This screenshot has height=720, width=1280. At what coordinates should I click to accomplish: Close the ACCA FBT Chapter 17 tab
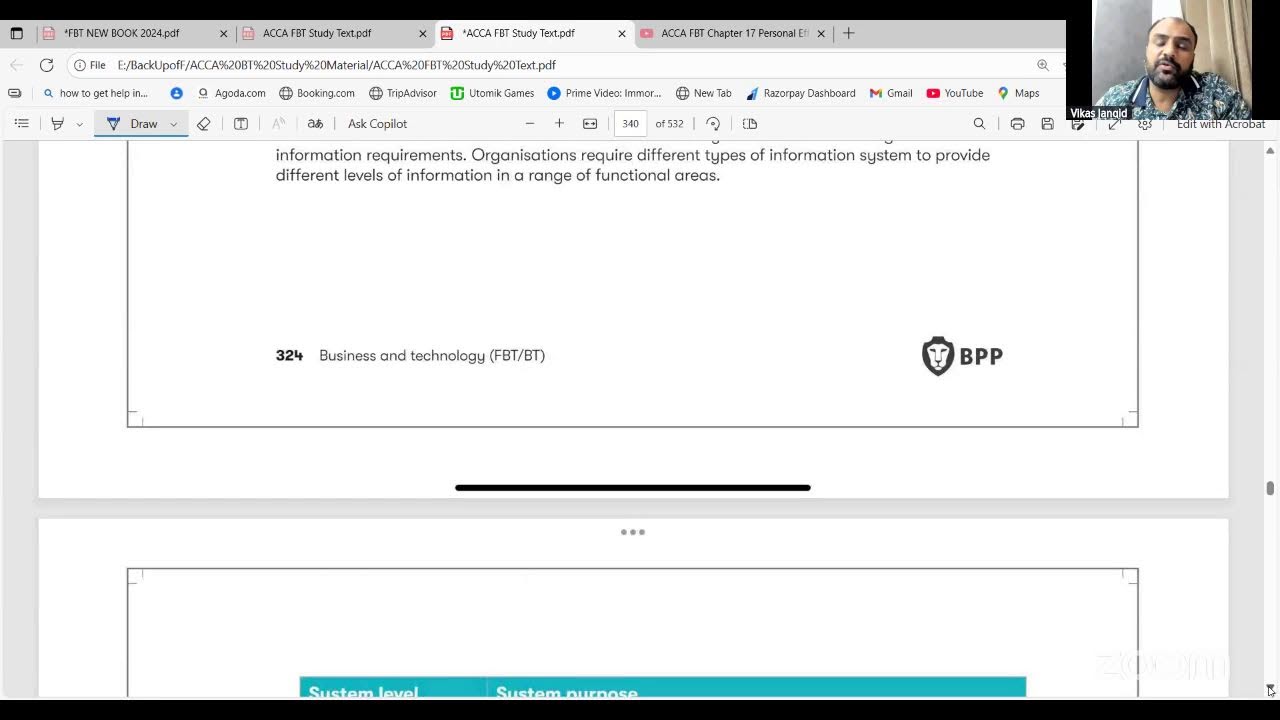coord(821,33)
